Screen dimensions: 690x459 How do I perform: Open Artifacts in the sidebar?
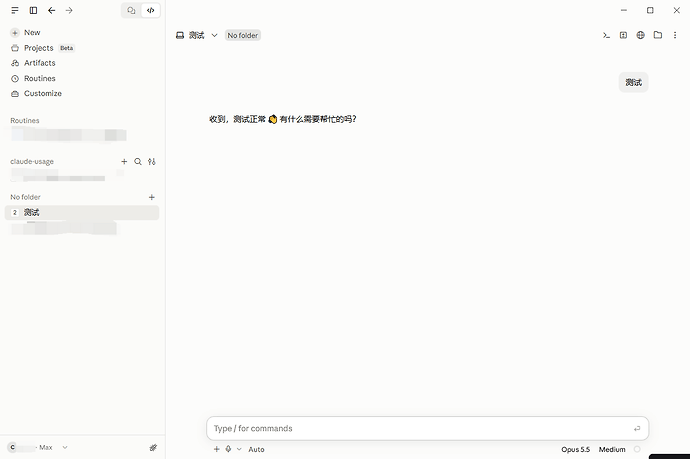40,63
